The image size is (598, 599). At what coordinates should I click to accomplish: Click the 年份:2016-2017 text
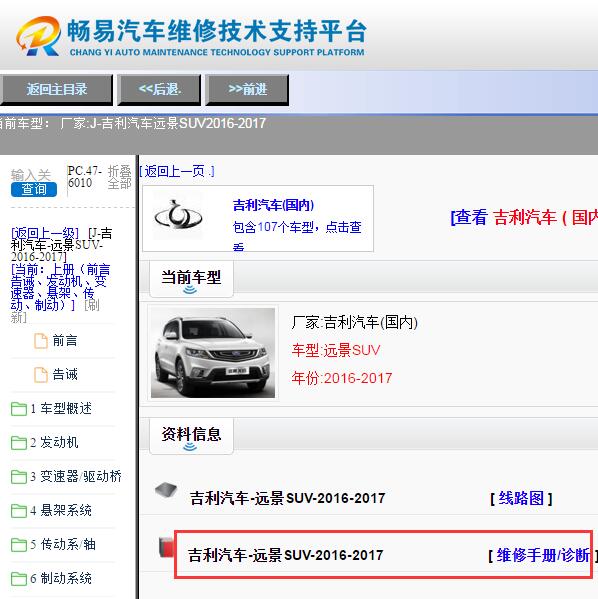pos(342,378)
